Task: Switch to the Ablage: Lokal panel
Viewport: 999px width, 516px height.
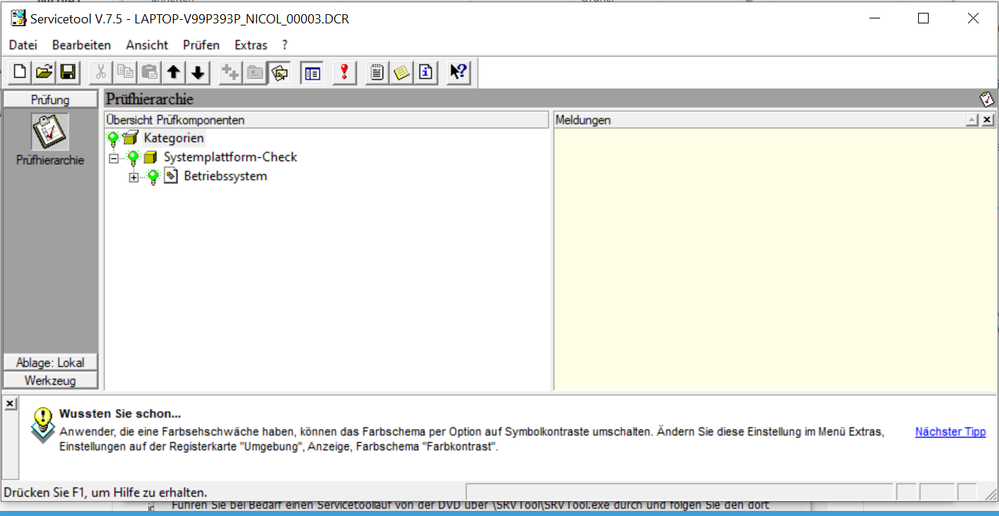Action: tap(50, 362)
